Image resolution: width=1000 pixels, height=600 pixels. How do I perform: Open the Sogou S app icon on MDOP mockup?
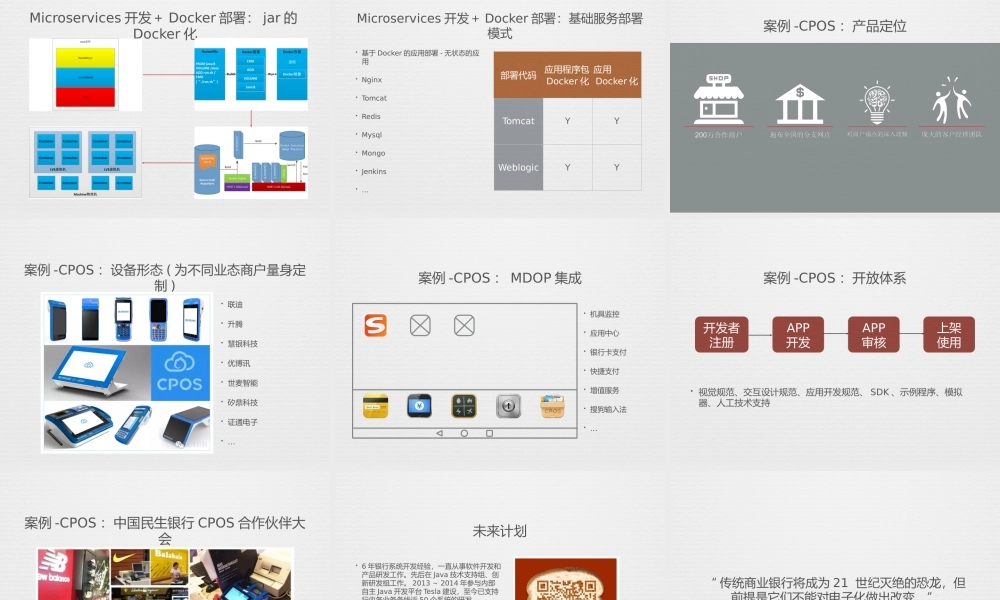(x=376, y=326)
